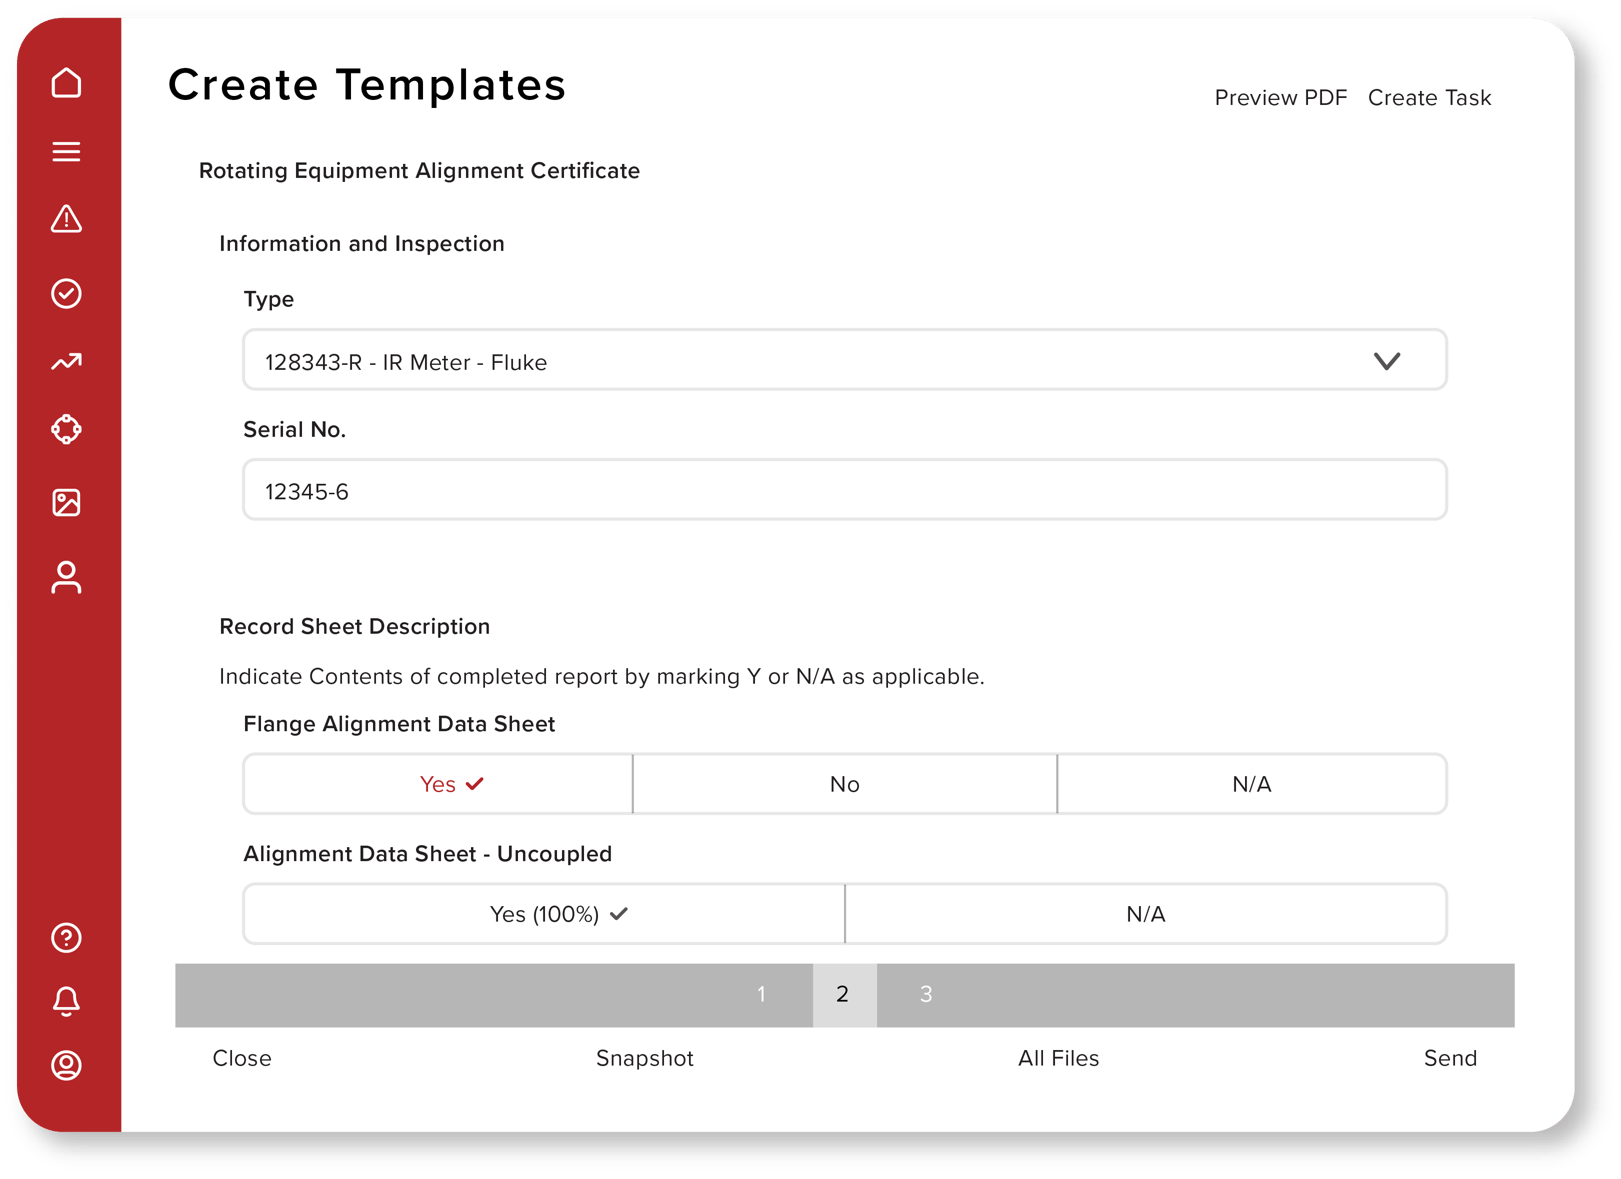Open help via the question mark icon
Image resolution: width=1621 pixels, height=1179 pixels.
coord(66,938)
